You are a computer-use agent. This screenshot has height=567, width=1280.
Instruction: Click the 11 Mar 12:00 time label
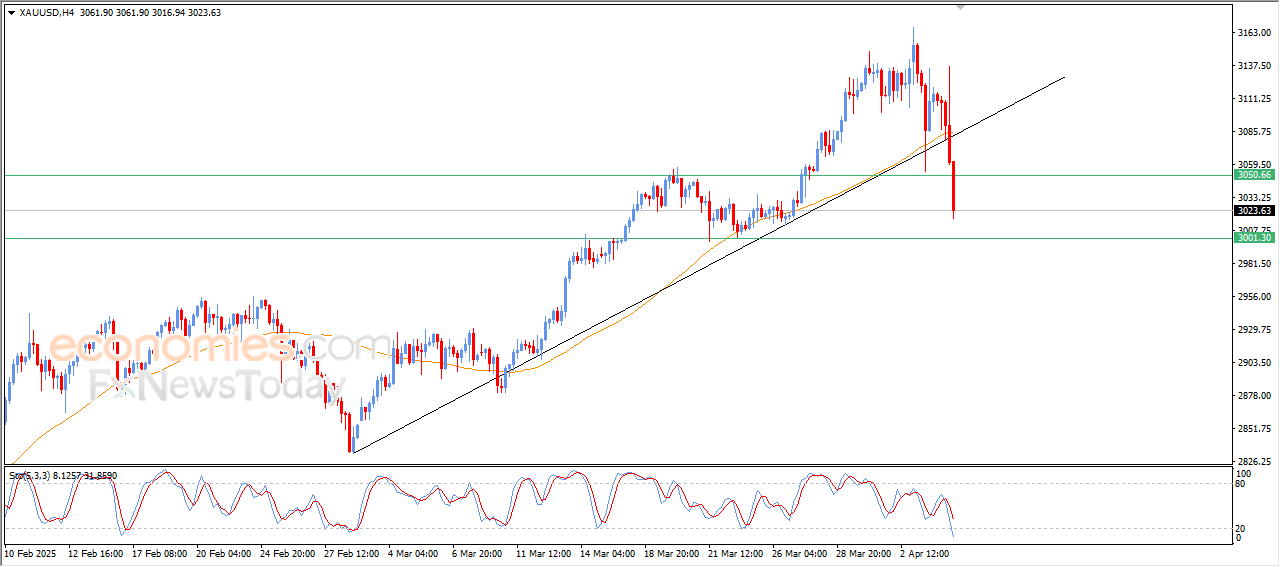(x=544, y=552)
